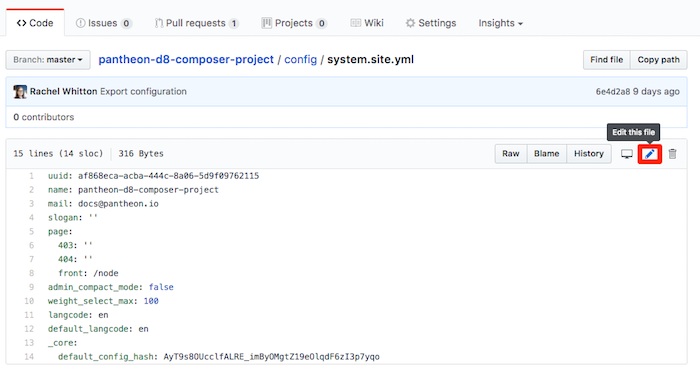Click commit hash 6e4d2a8

613,92
